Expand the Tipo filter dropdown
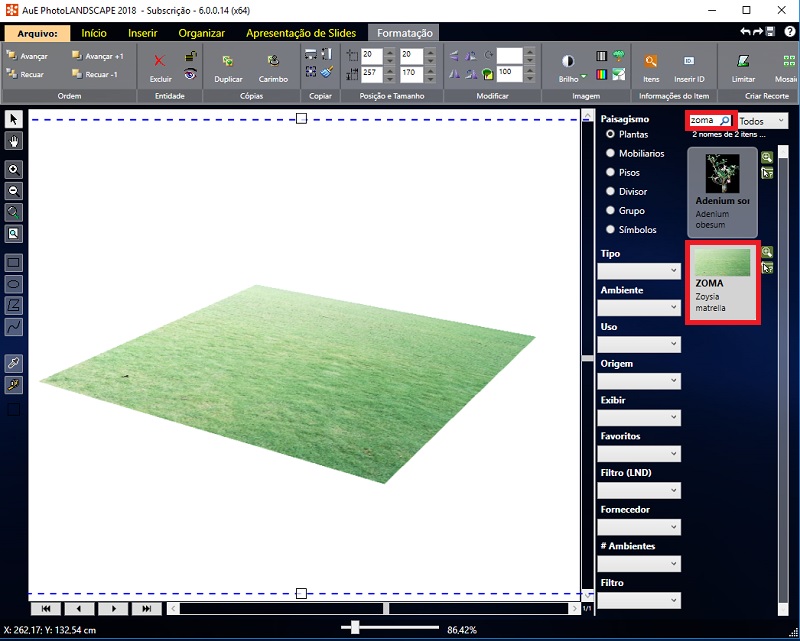This screenshot has height=641, width=800. (x=639, y=271)
